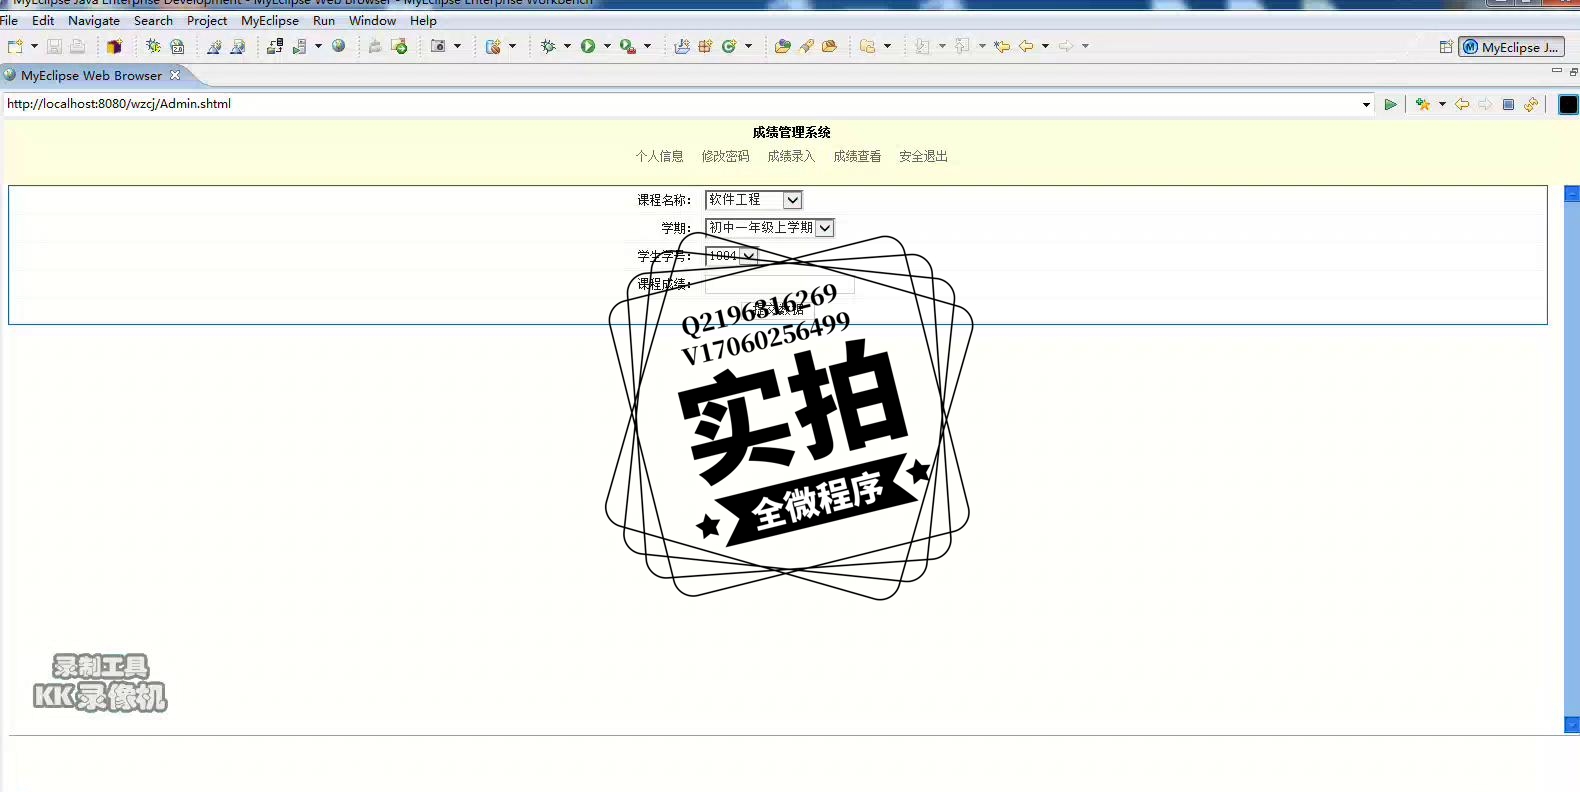
Task: Click the yellow Back navigation toolbar arrow
Action: point(1026,46)
